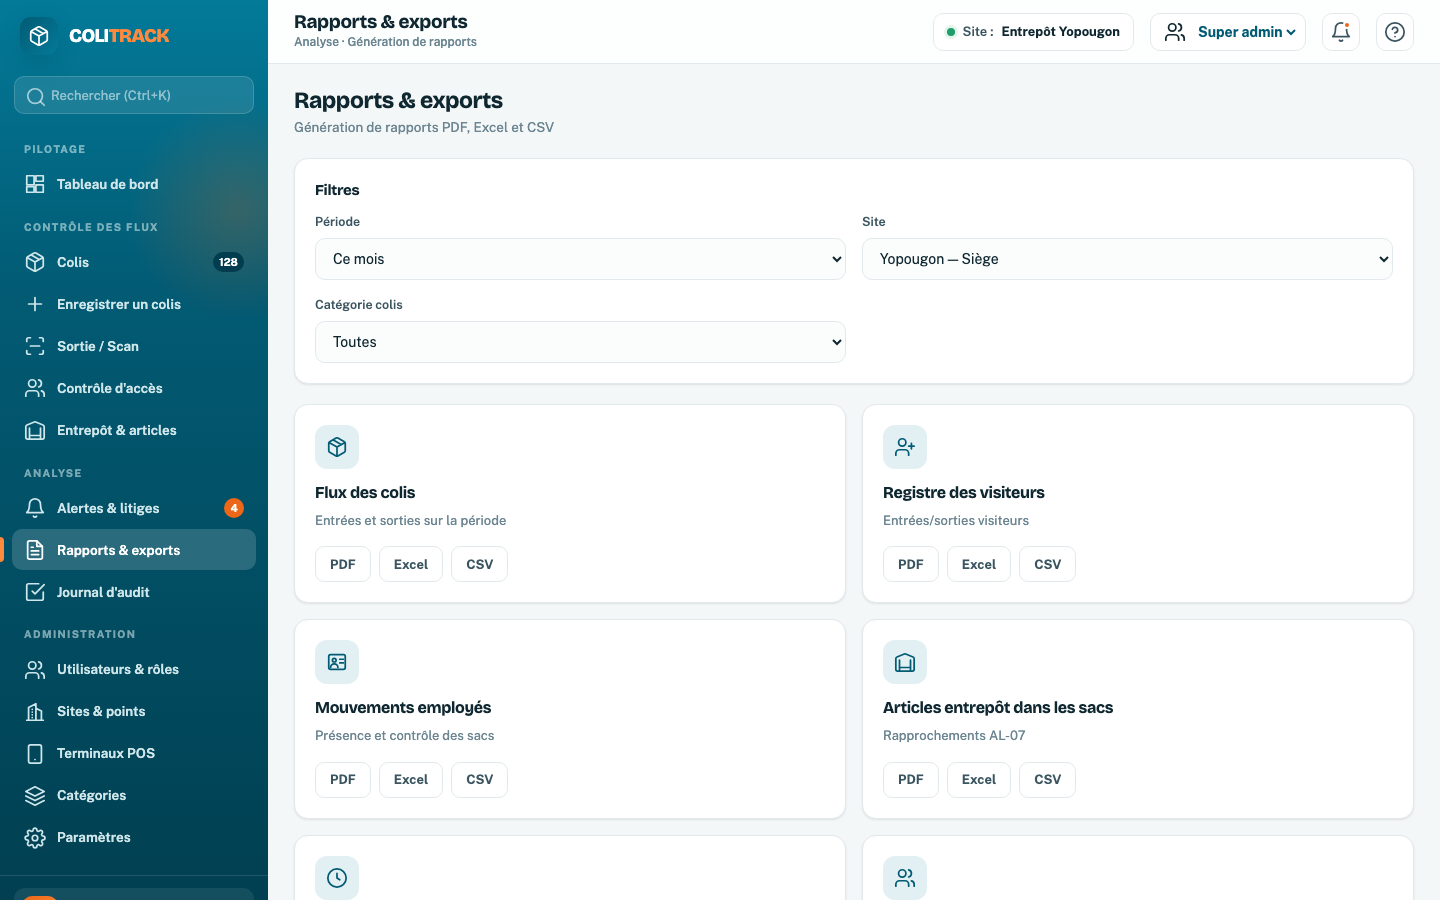This screenshot has width=1440, height=900.
Task: Click the Sites & points building icon
Action: pyautogui.click(x=35, y=711)
